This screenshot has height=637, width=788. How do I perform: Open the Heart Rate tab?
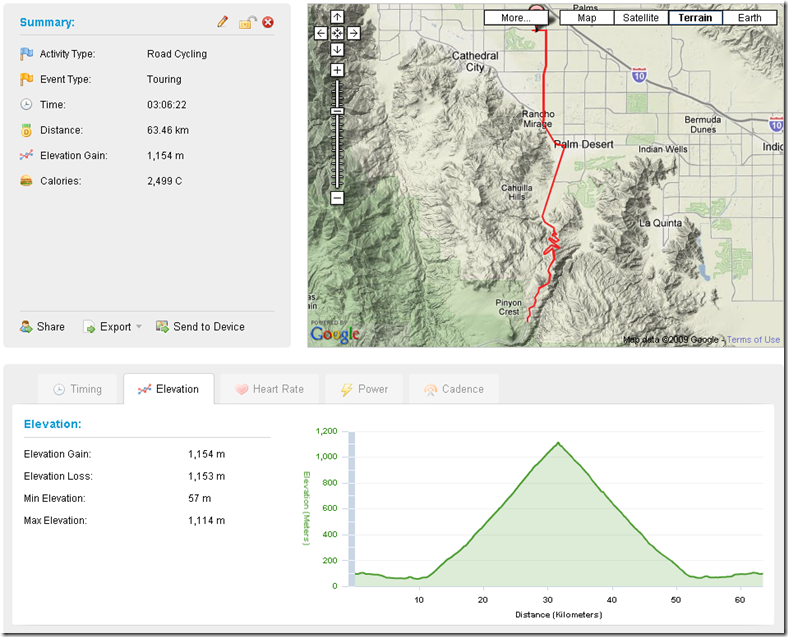pos(269,389)
